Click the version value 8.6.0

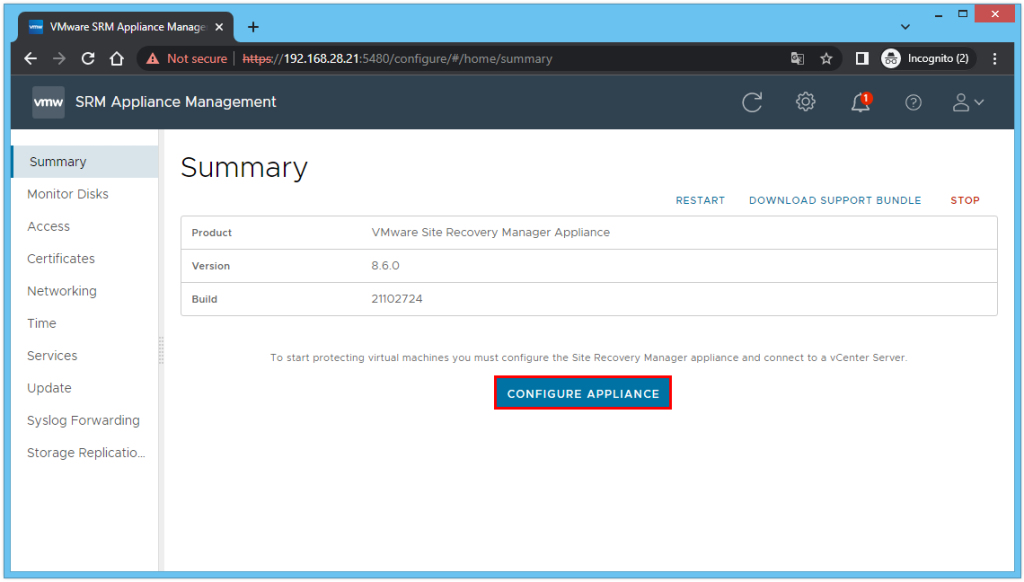385,266
